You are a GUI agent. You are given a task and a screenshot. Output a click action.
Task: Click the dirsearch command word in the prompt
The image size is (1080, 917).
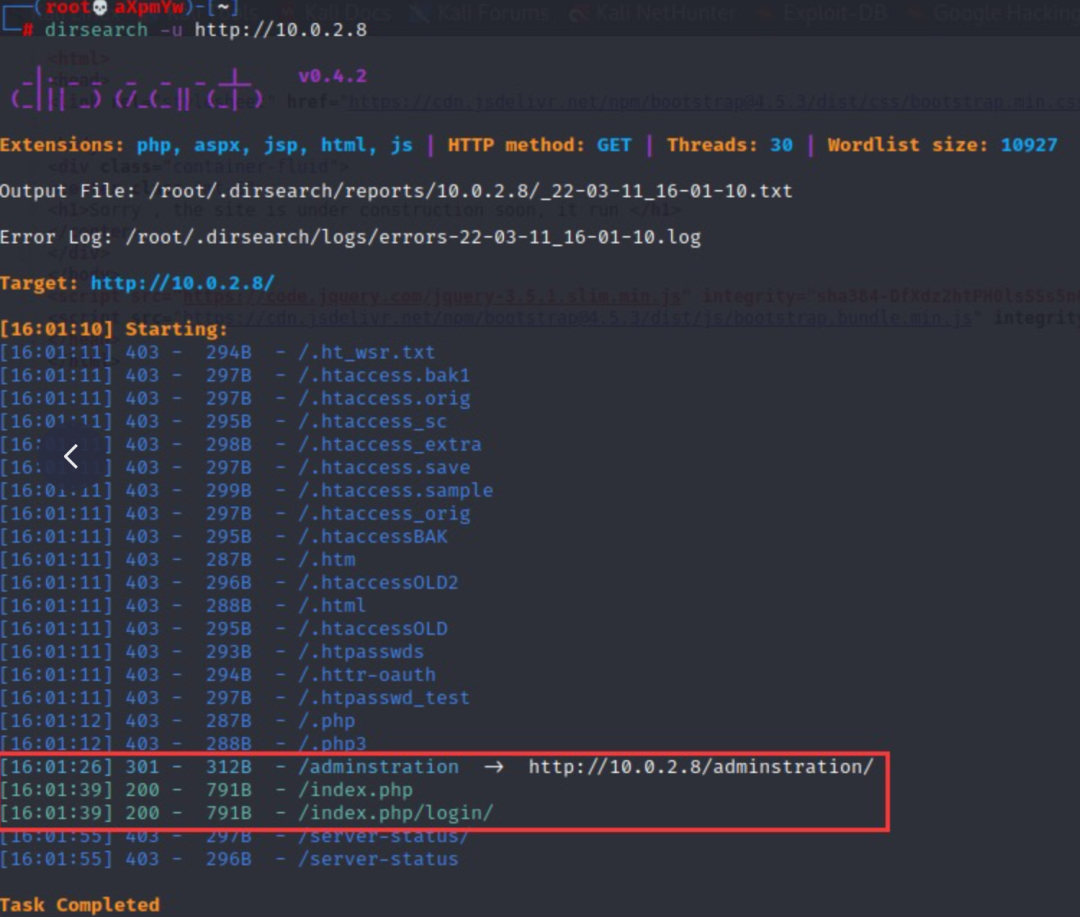pyautogui.click(x=96, y=30)
